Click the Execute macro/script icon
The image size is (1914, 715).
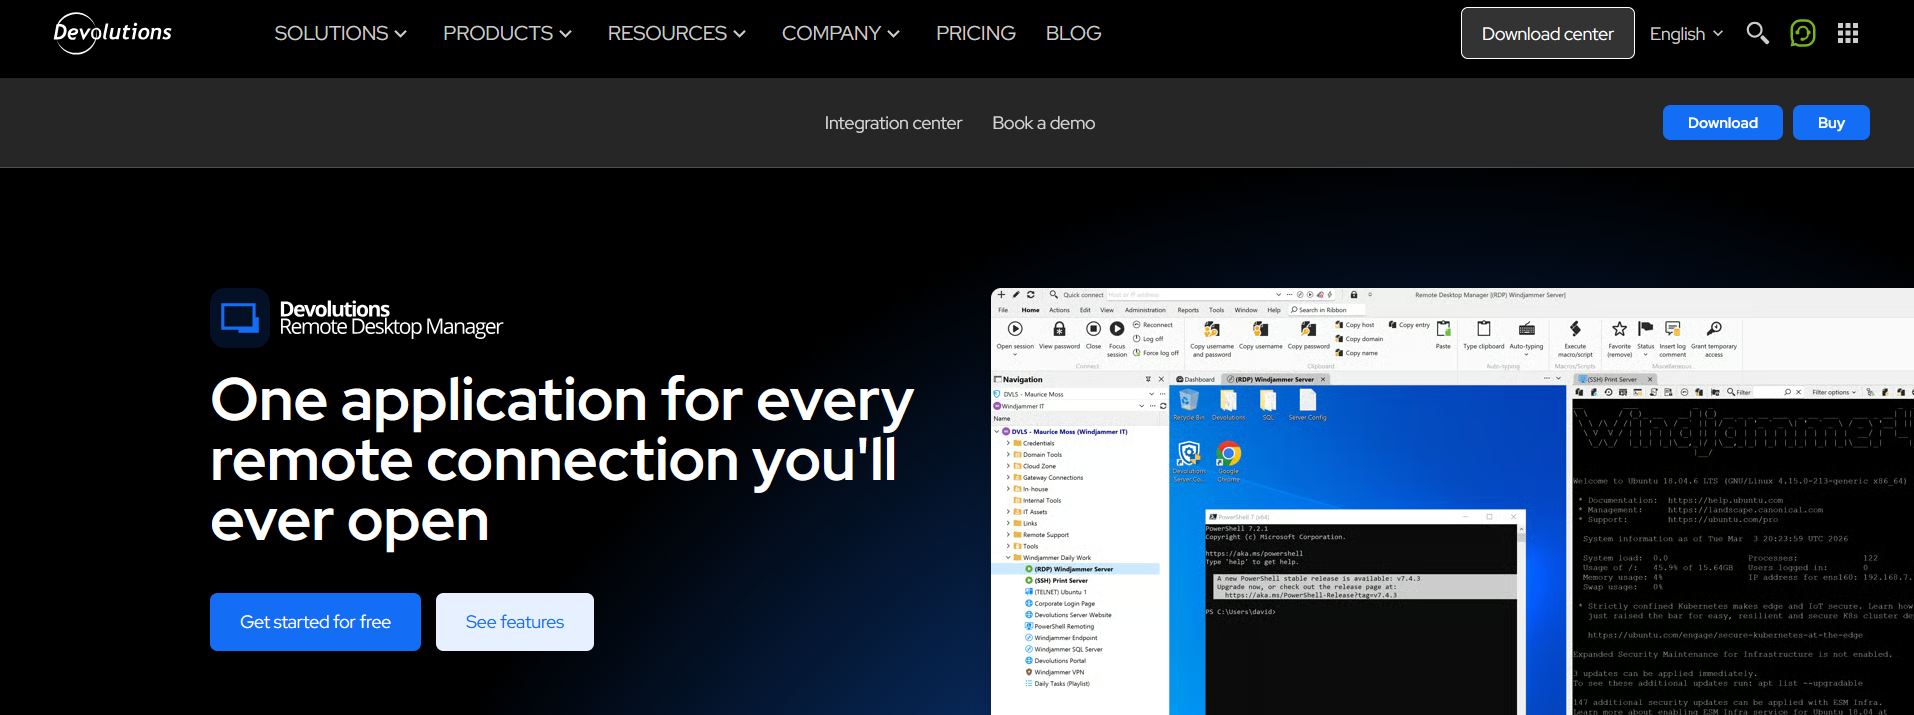pyautogui.click(x=1575, y=329)
